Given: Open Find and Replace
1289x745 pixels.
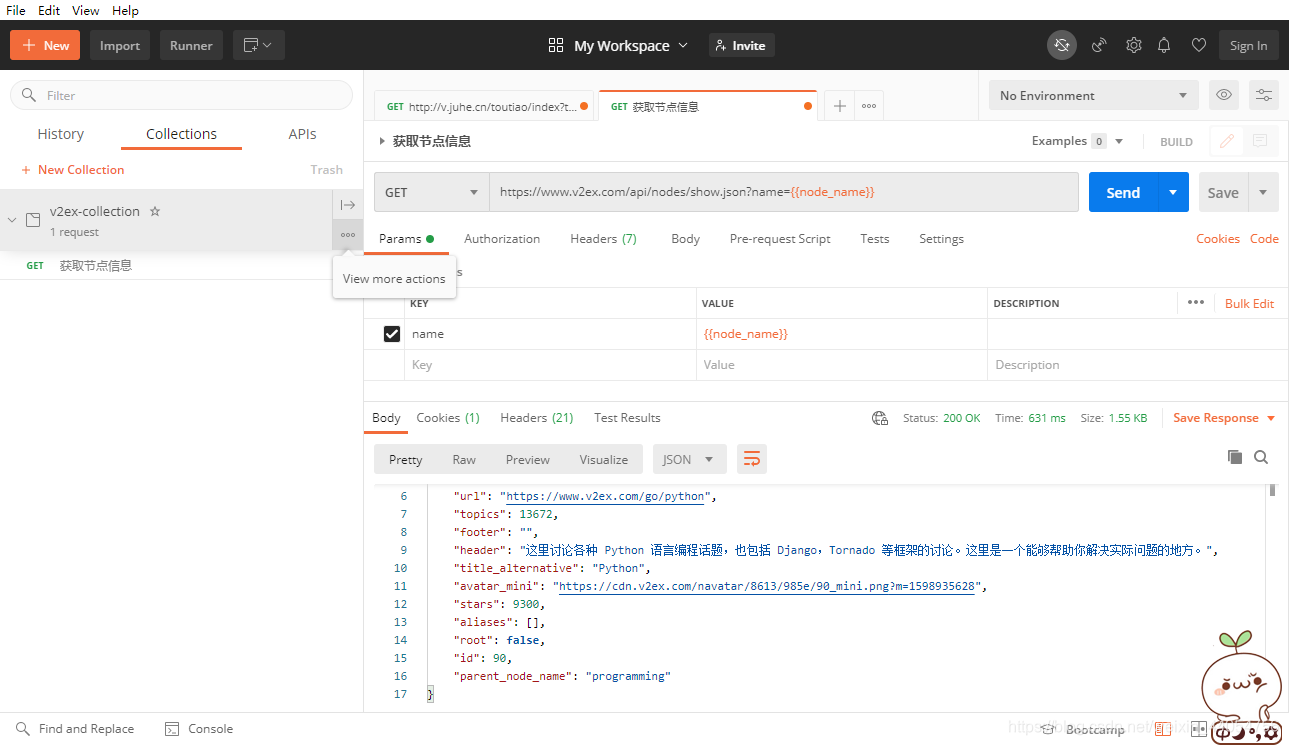Looking at the screenshot, I should pyautogui.click(x=74, y=729).
